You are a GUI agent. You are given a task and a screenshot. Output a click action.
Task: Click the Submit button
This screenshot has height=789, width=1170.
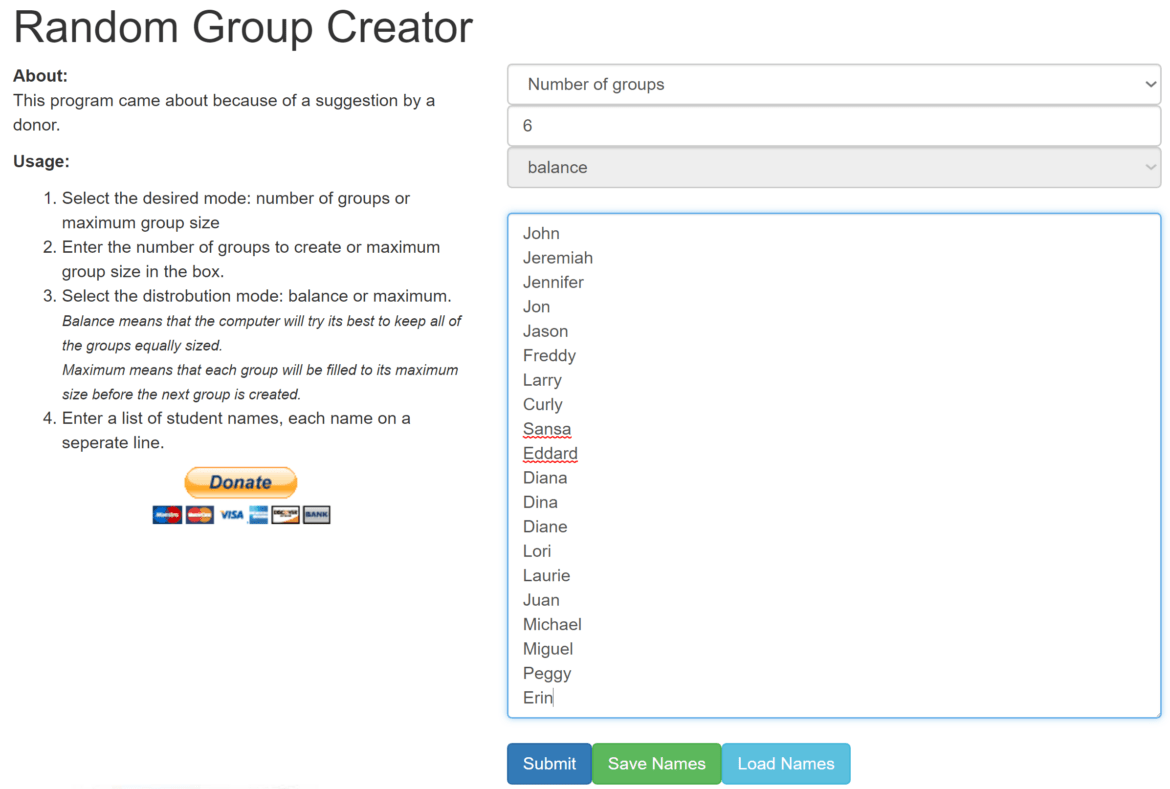[548, 763]
